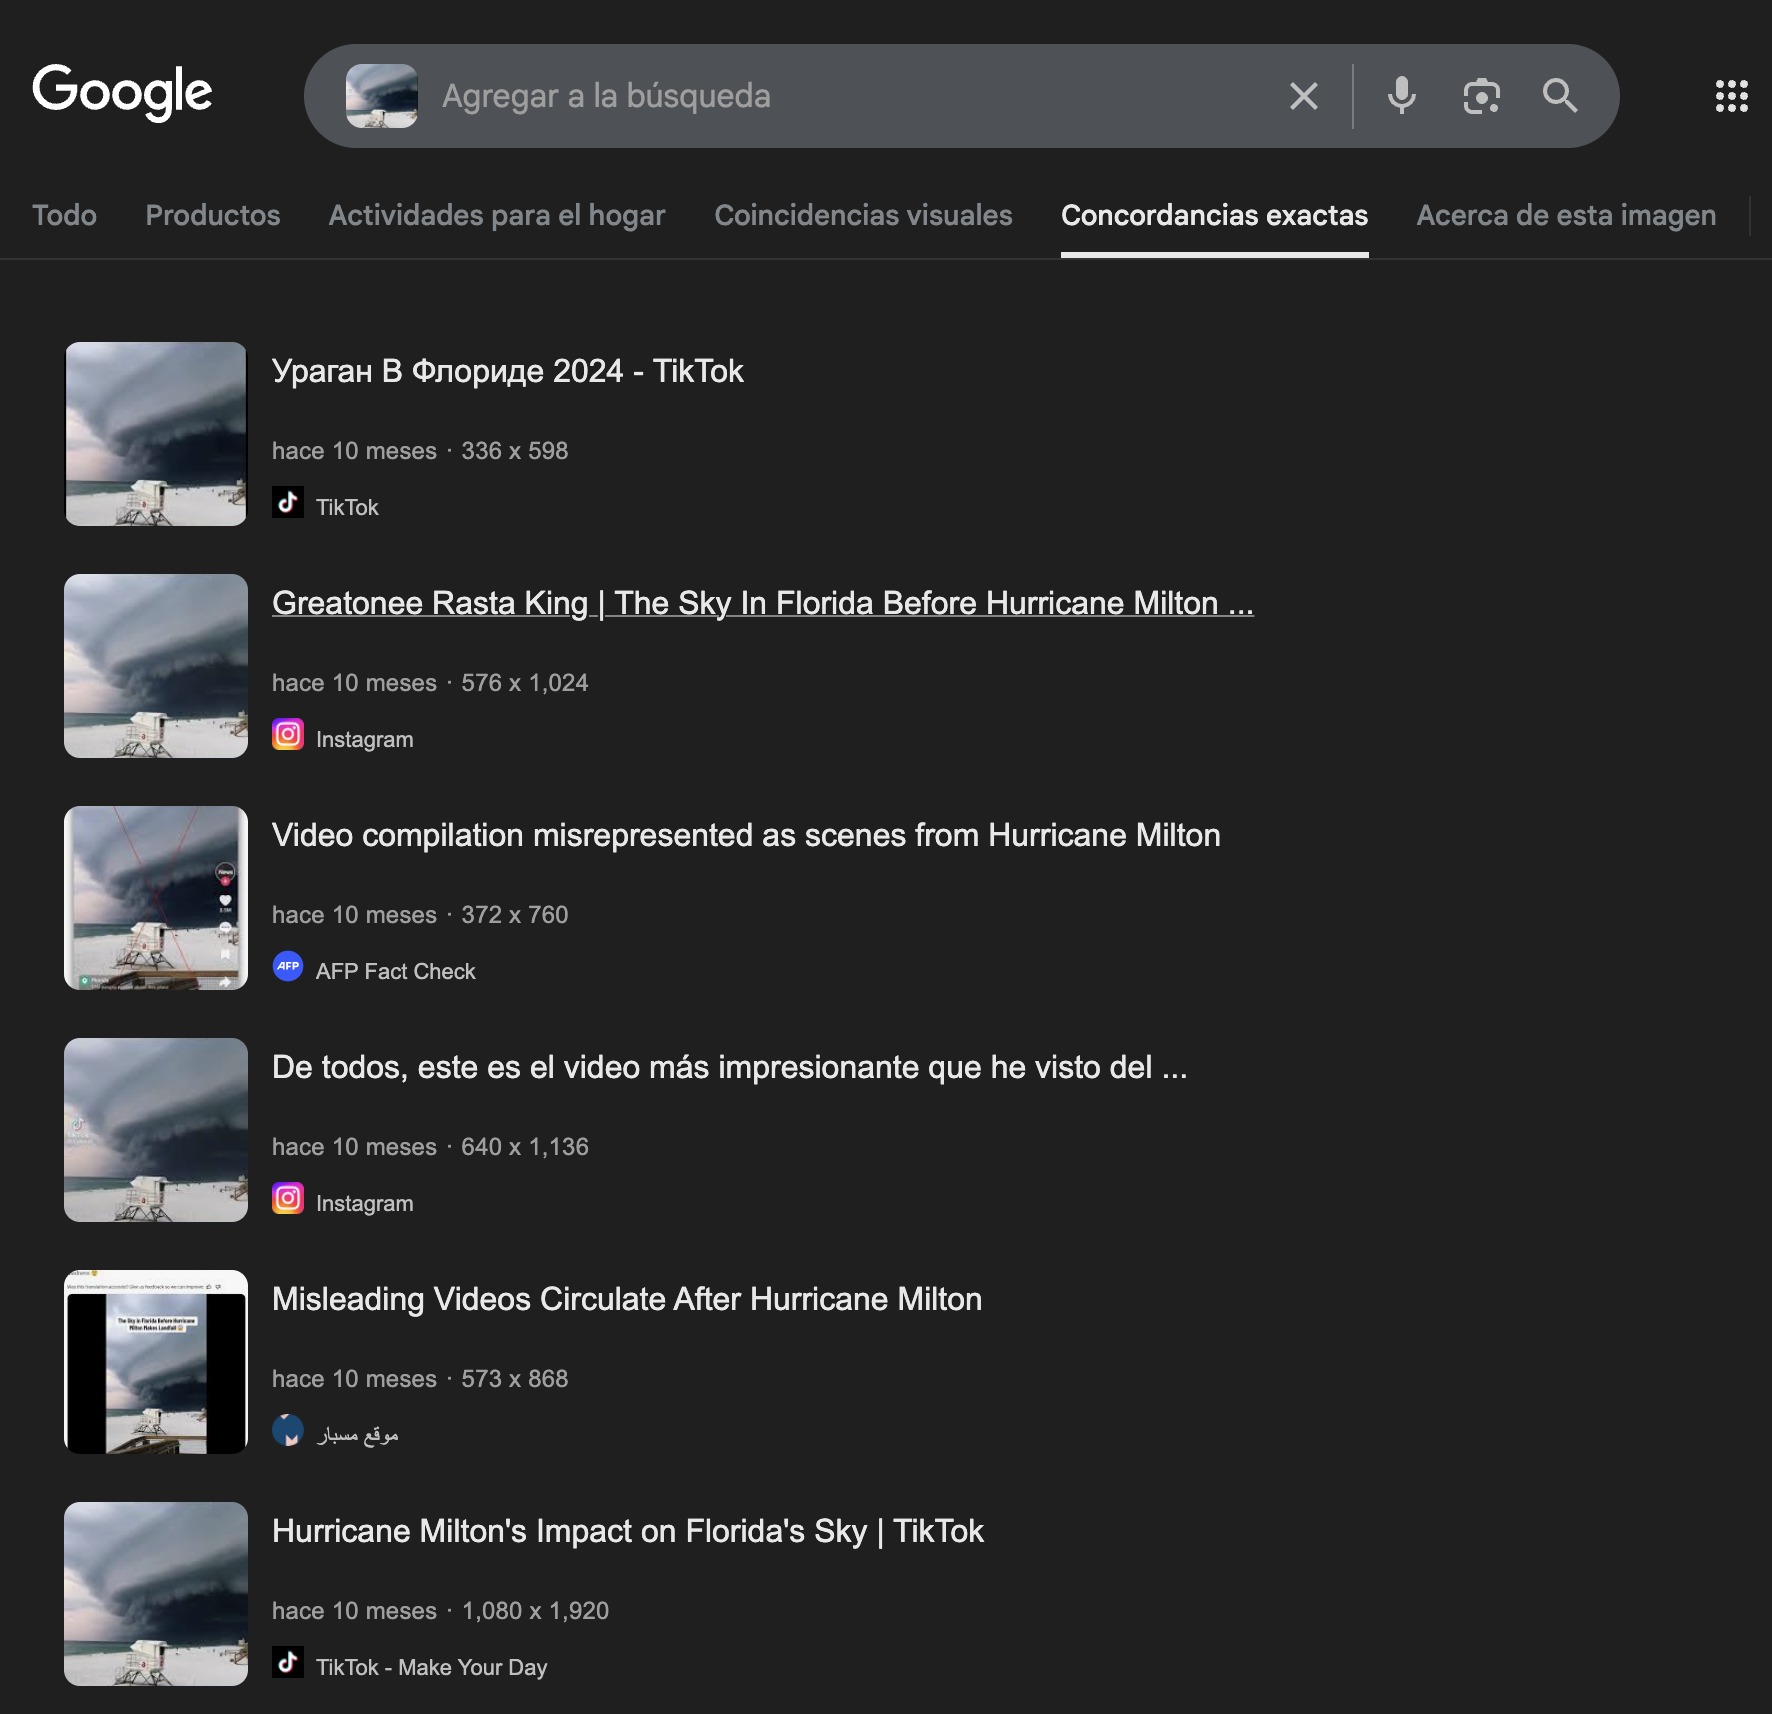Start voice search with microphone icon
This screenshot has height=1714, width=1772.
1402,96
